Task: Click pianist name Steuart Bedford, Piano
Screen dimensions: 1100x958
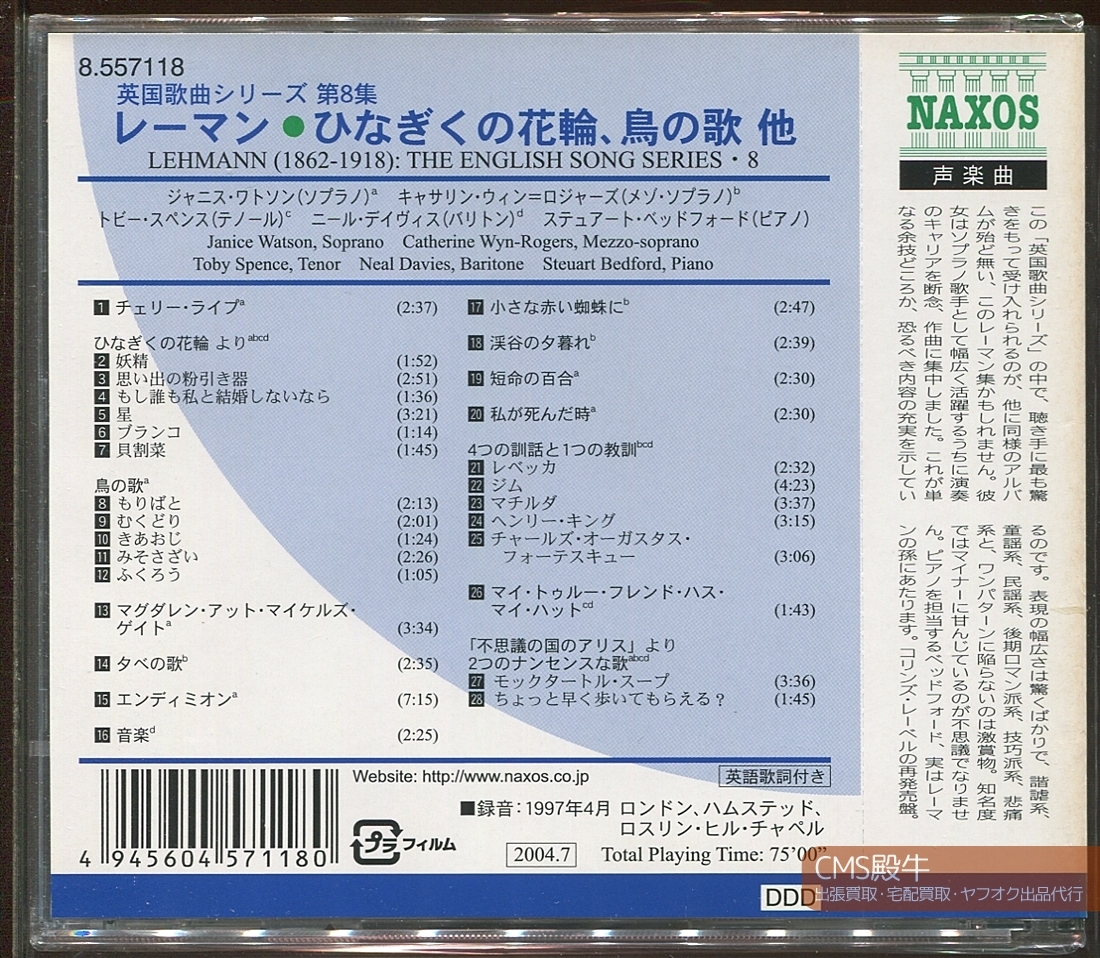Action: coord(628,264)
